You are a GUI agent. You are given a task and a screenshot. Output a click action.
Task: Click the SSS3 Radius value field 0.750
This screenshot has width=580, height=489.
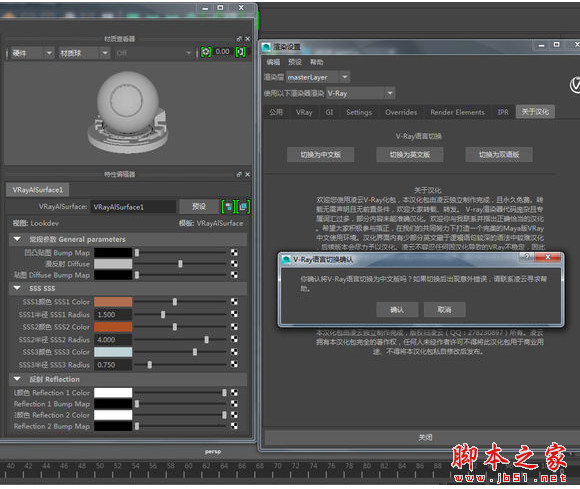click(113, 365)
